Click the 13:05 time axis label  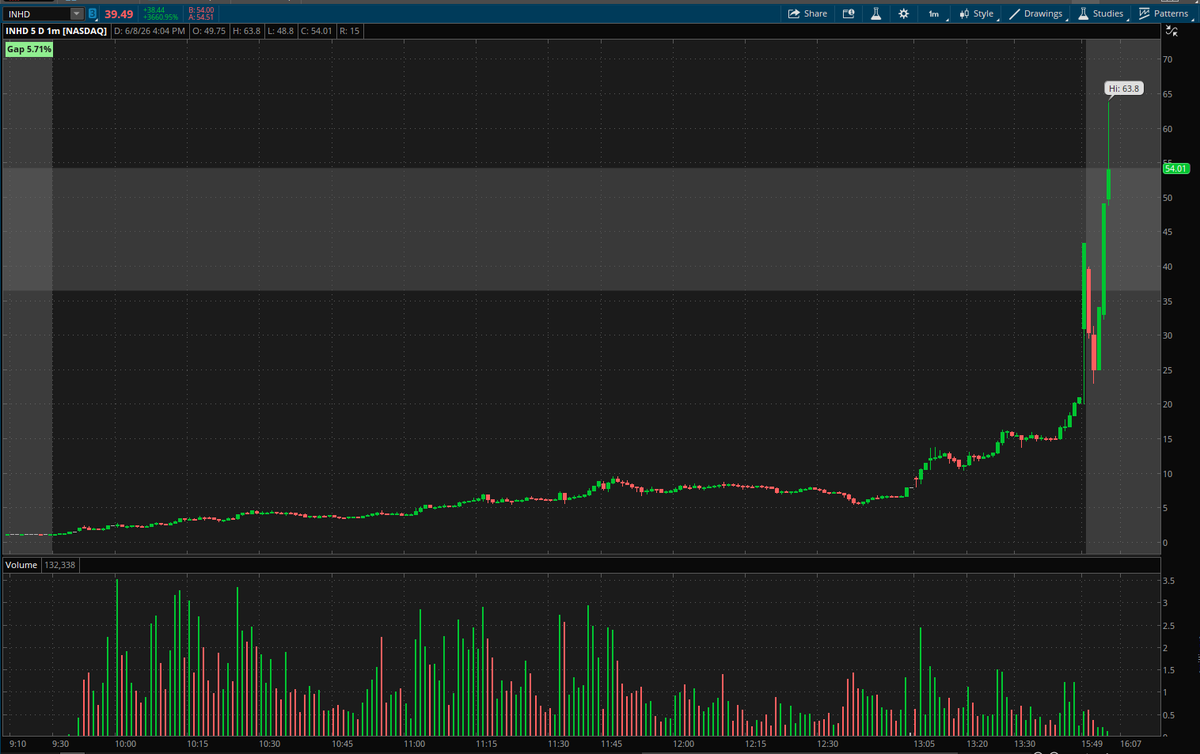[x=925, y=744]
